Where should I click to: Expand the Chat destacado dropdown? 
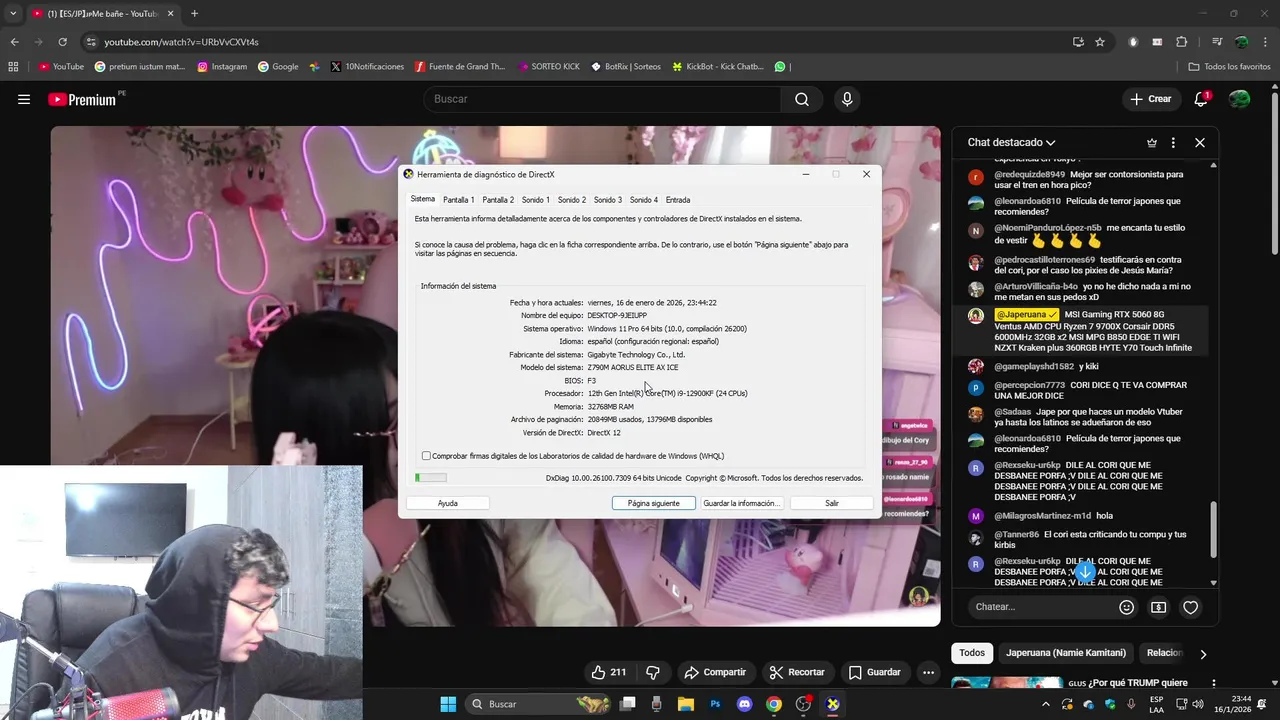coord(1011,143)
